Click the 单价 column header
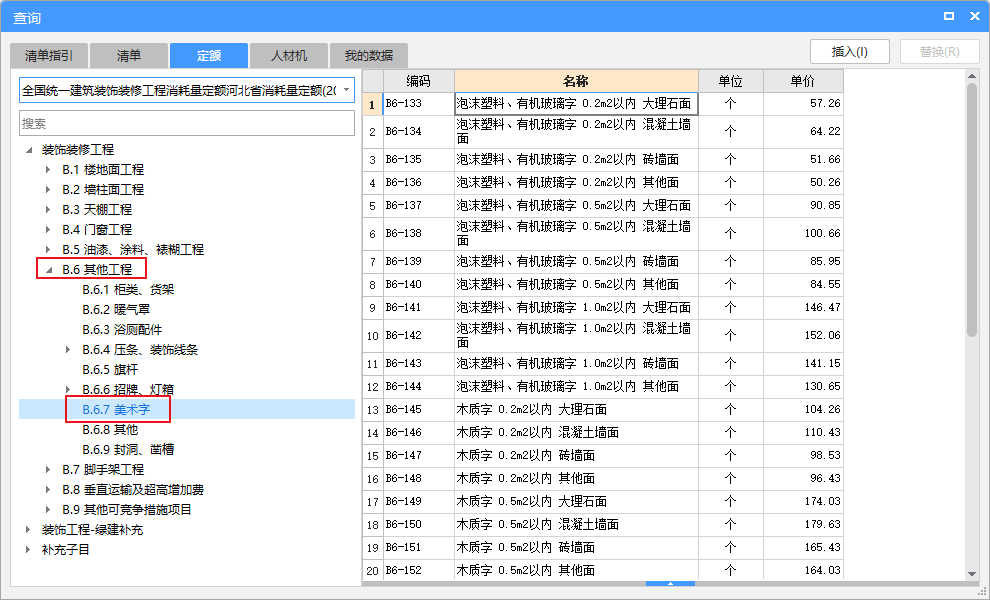This screenshot has width=990, height=600. pyautogui.click(x=803, y=81)
